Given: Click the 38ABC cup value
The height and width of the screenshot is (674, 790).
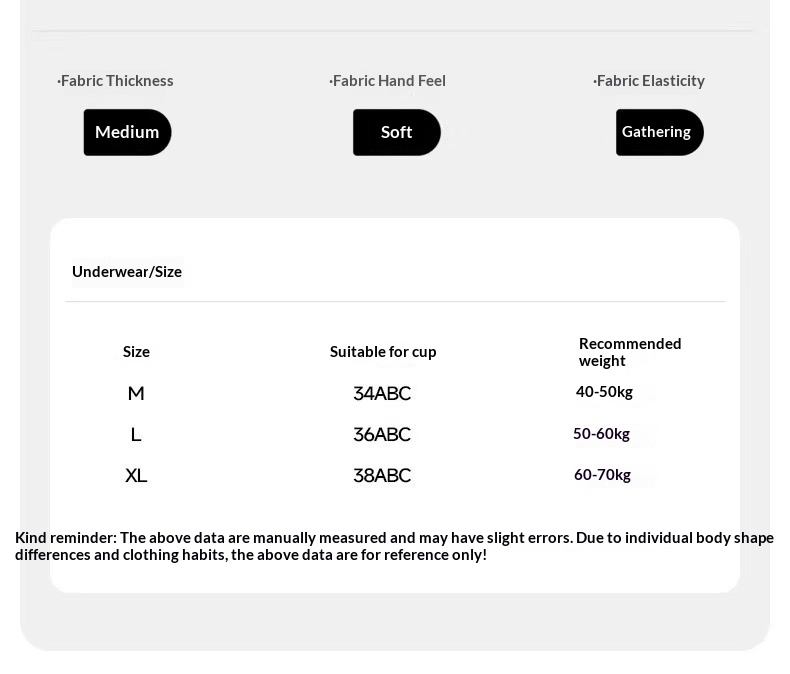Looking at the screenshot, I should (x=382, y=475).
